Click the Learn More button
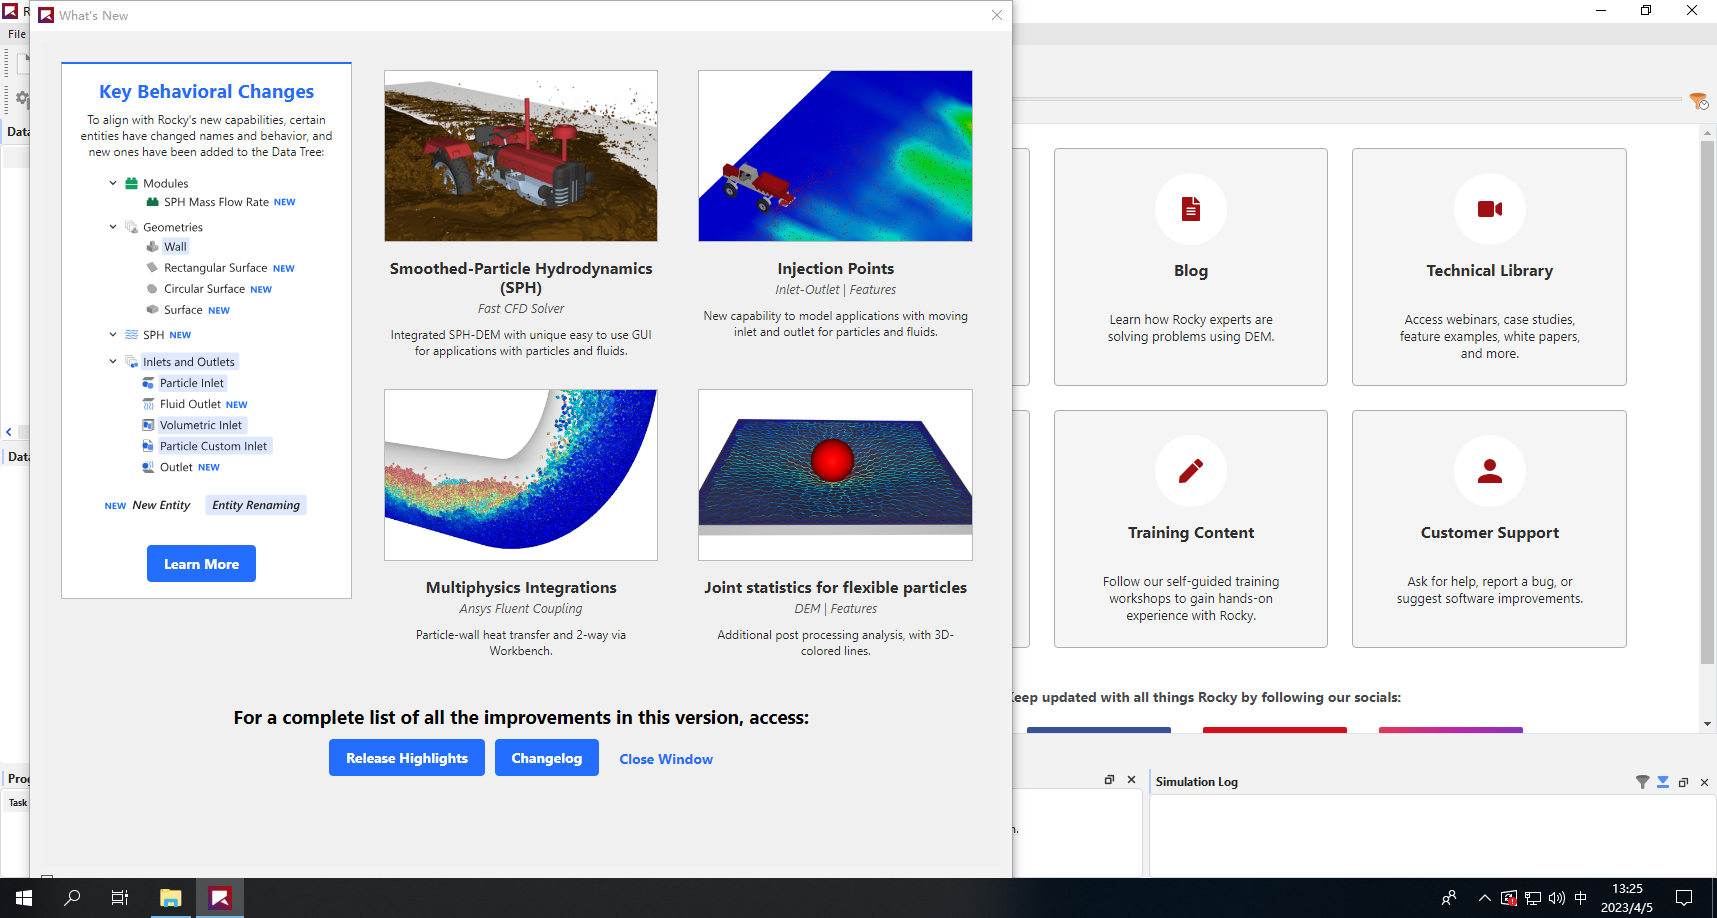Screen dimensions: 1717x918 (x=201, y=564)
